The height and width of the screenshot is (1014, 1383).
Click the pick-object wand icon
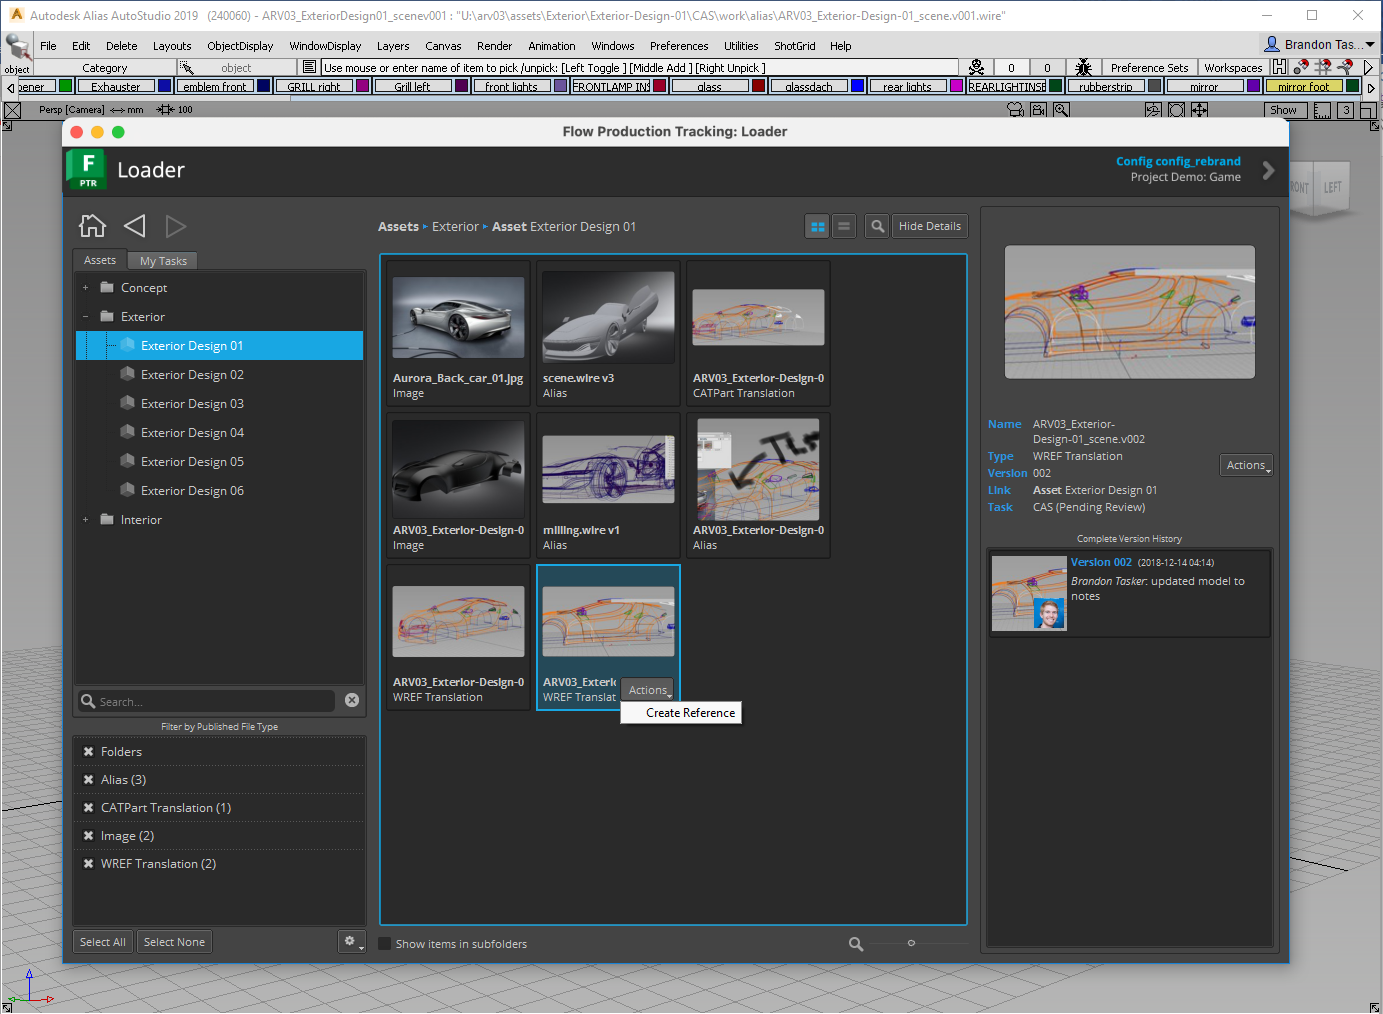(x=187, y=68)
